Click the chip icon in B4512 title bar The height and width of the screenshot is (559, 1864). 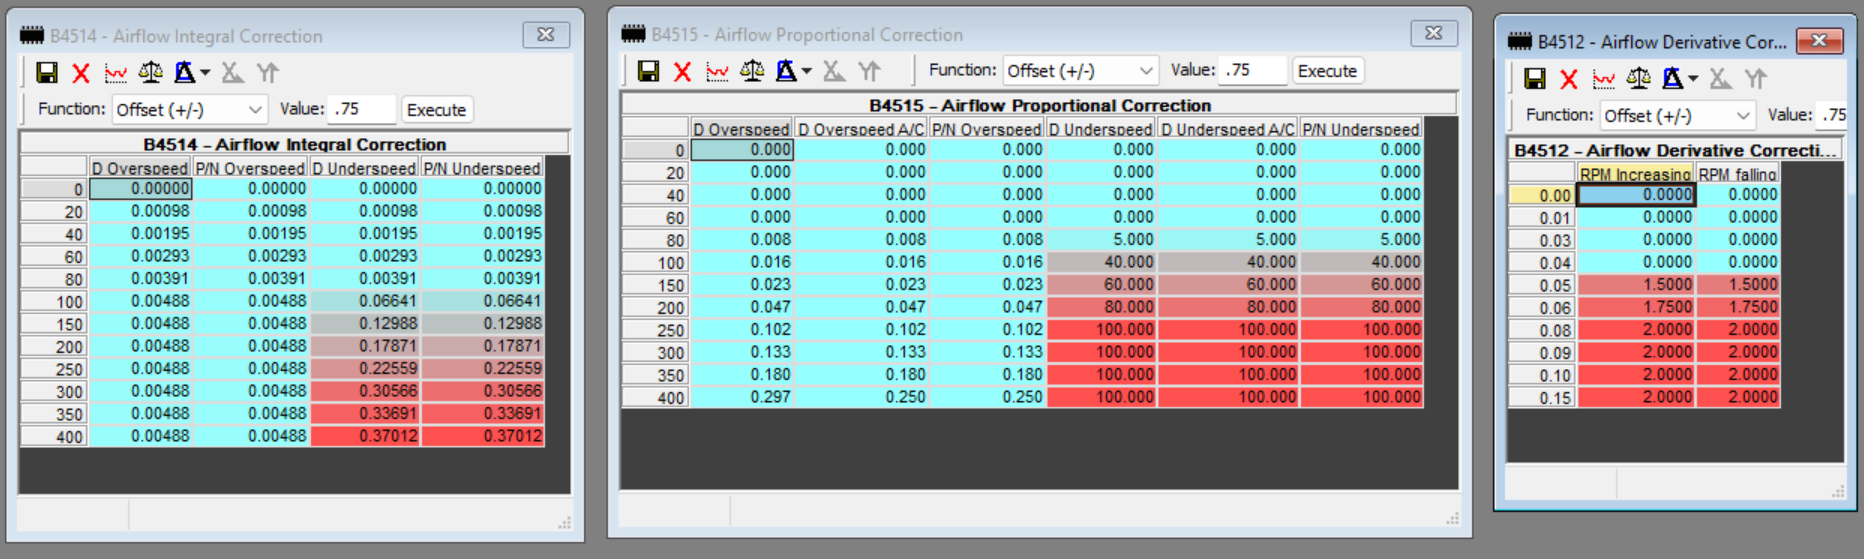click(x=1520, y=41)
